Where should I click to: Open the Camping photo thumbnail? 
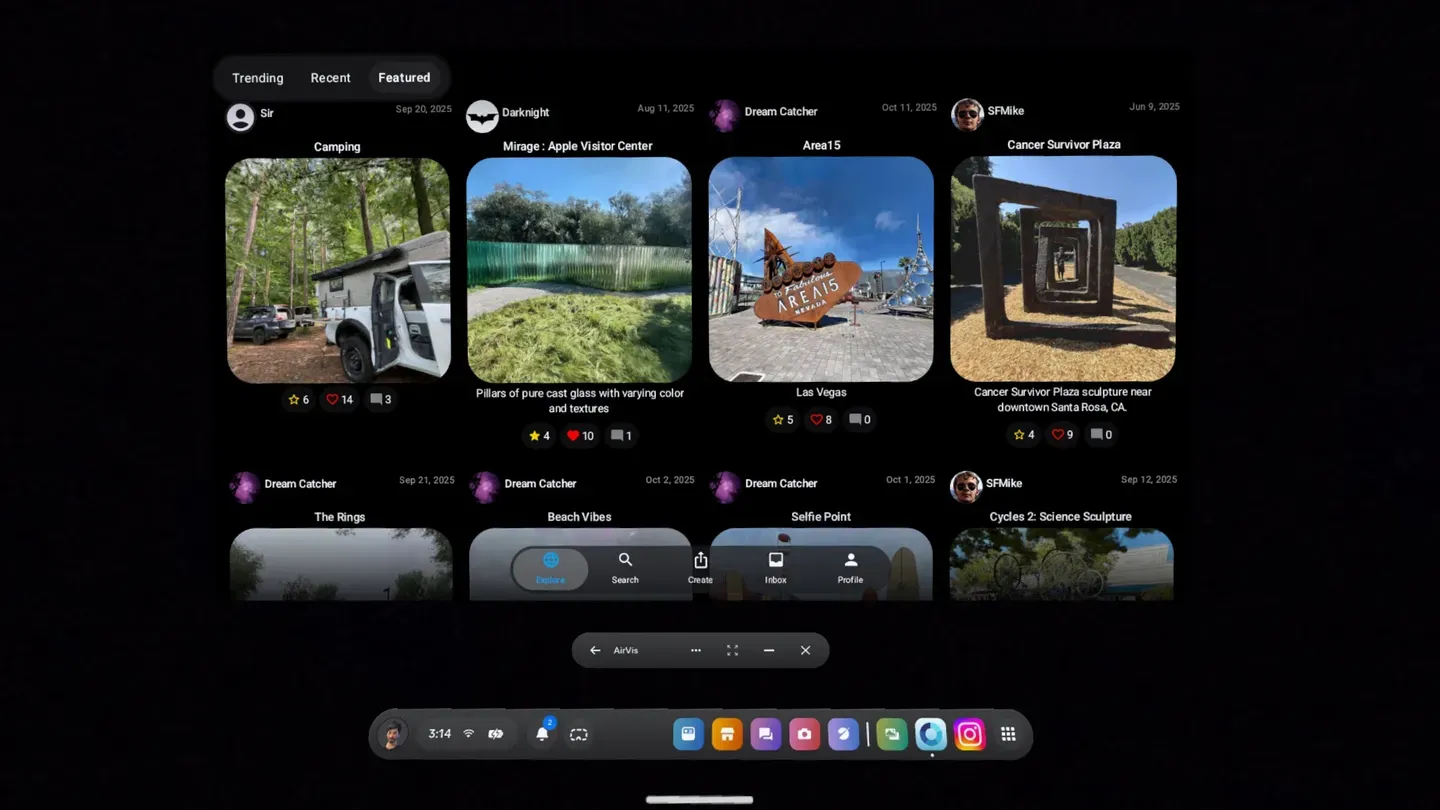(x=338, y=270)
